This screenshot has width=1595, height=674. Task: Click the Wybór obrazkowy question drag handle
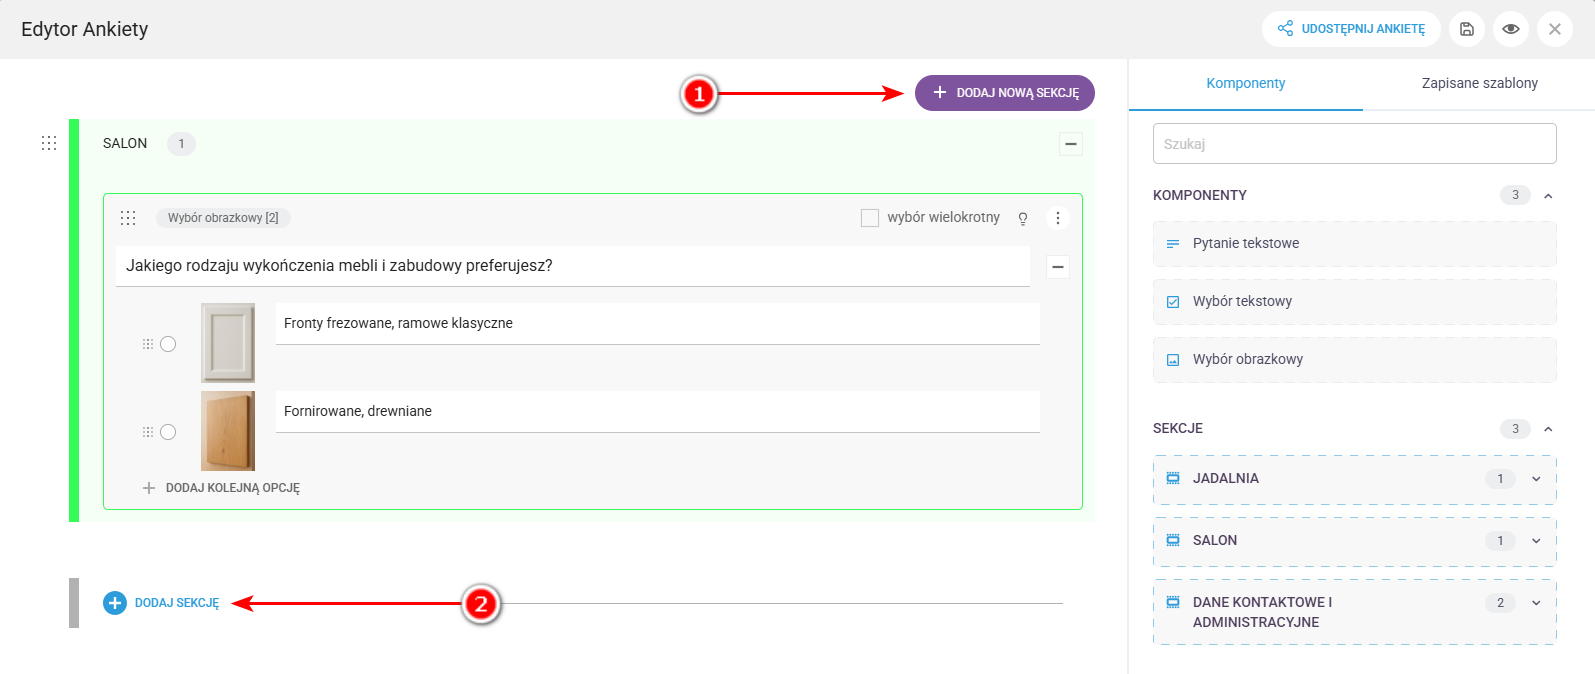click(x=128, y=218)
